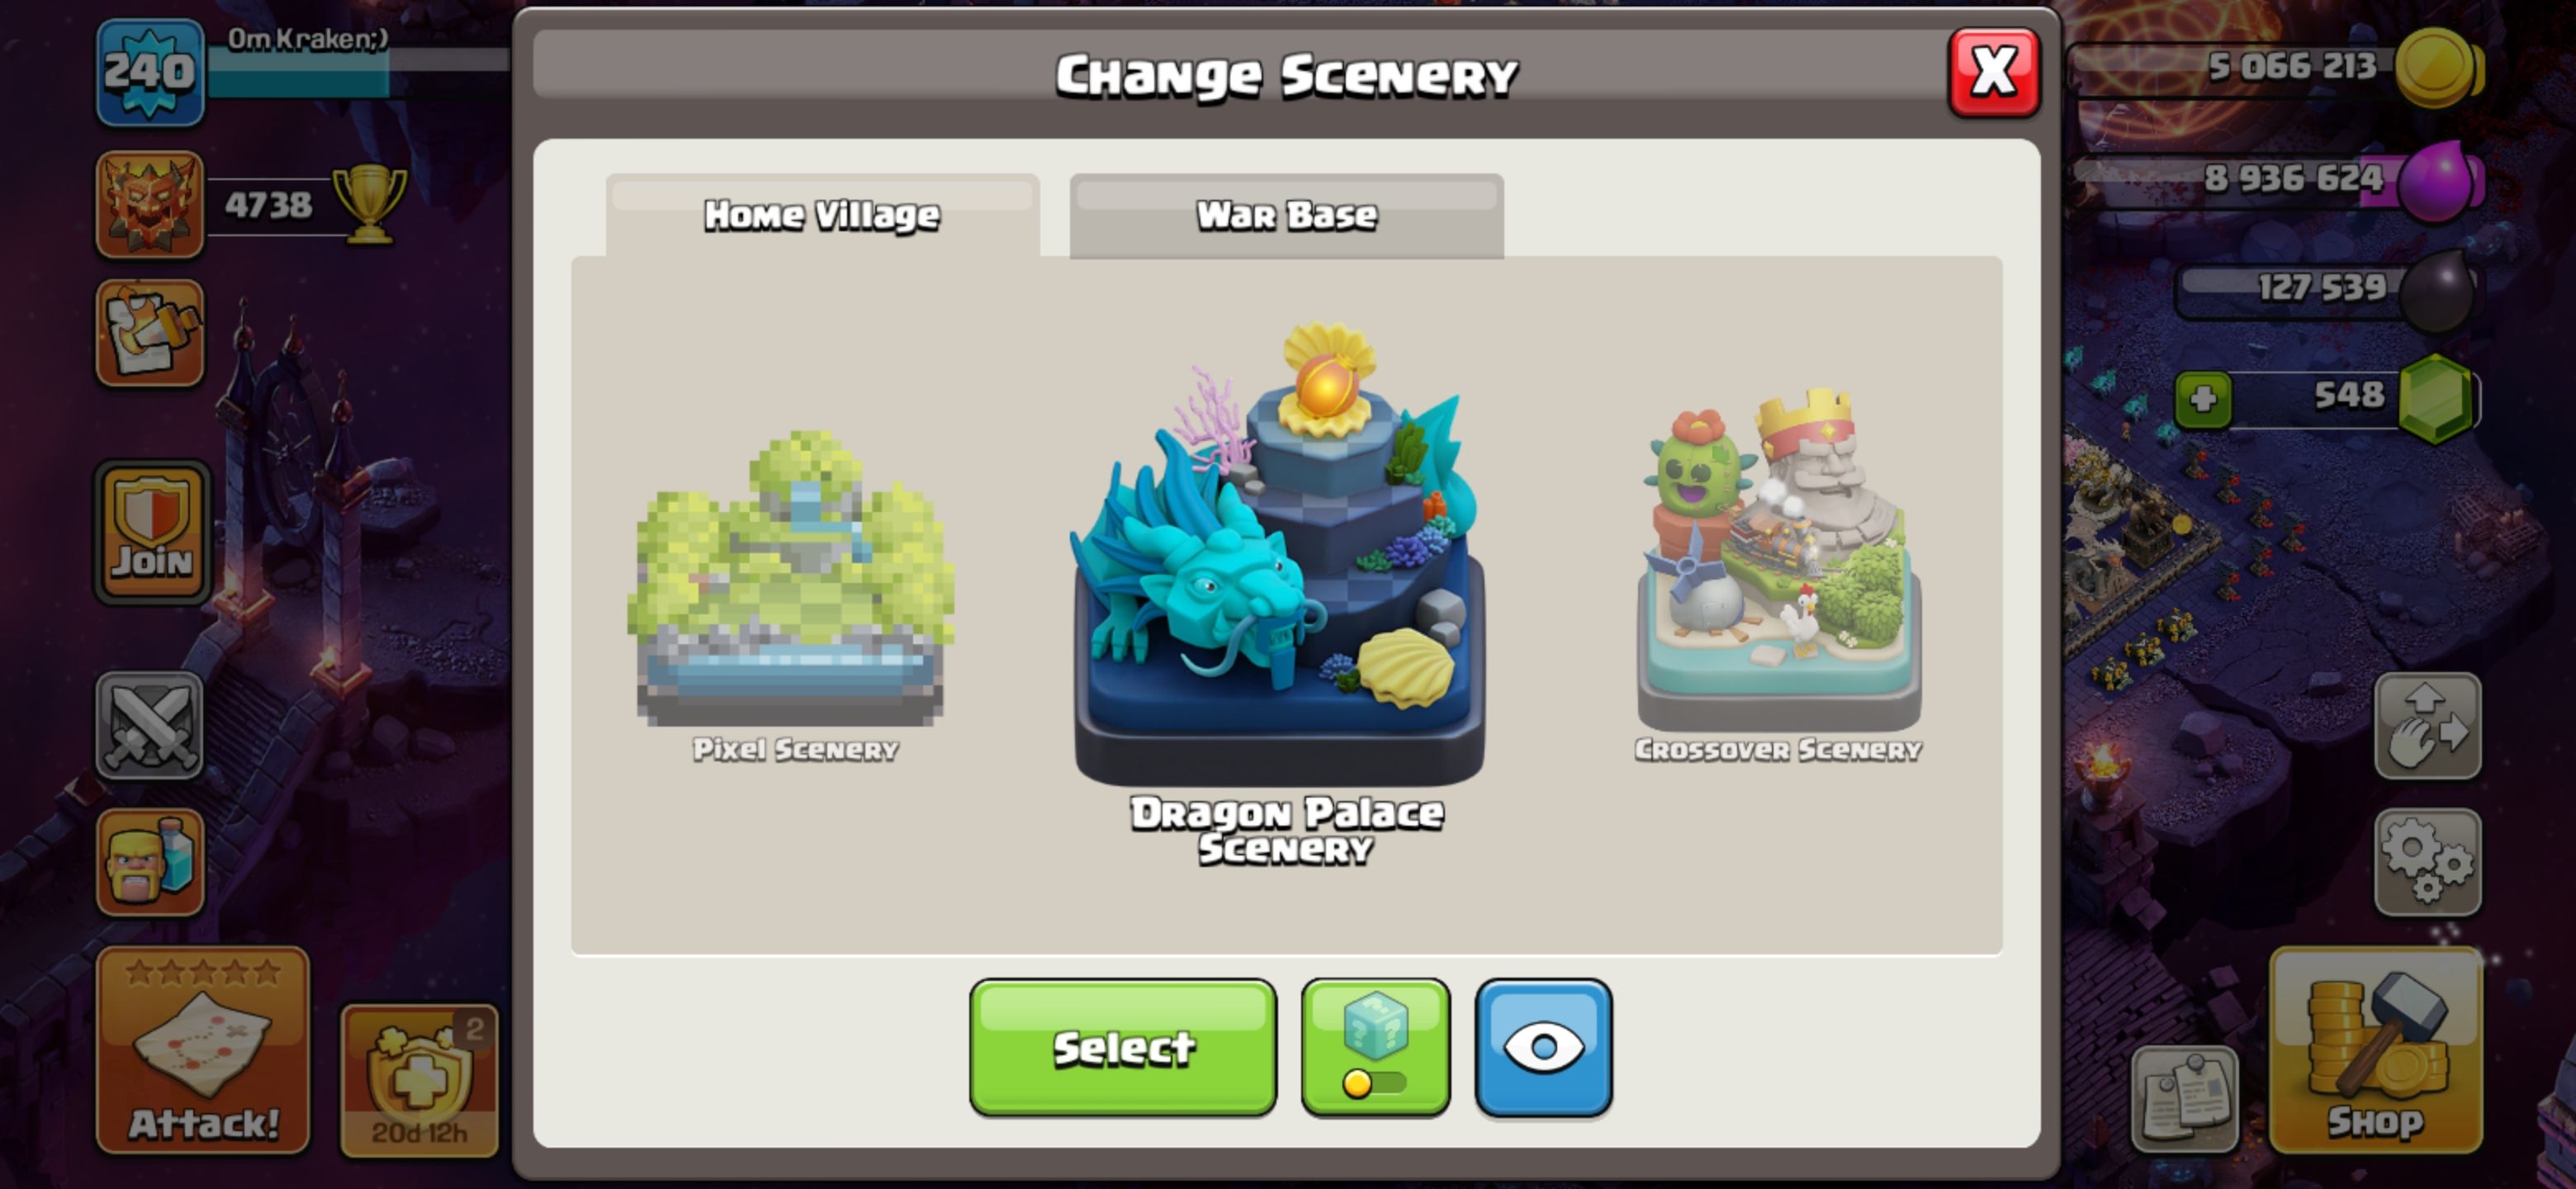Open the Legend League badge icon
Viewport: 2576px width, 1189px height.
pyautogui.click(x=150, y=204)
